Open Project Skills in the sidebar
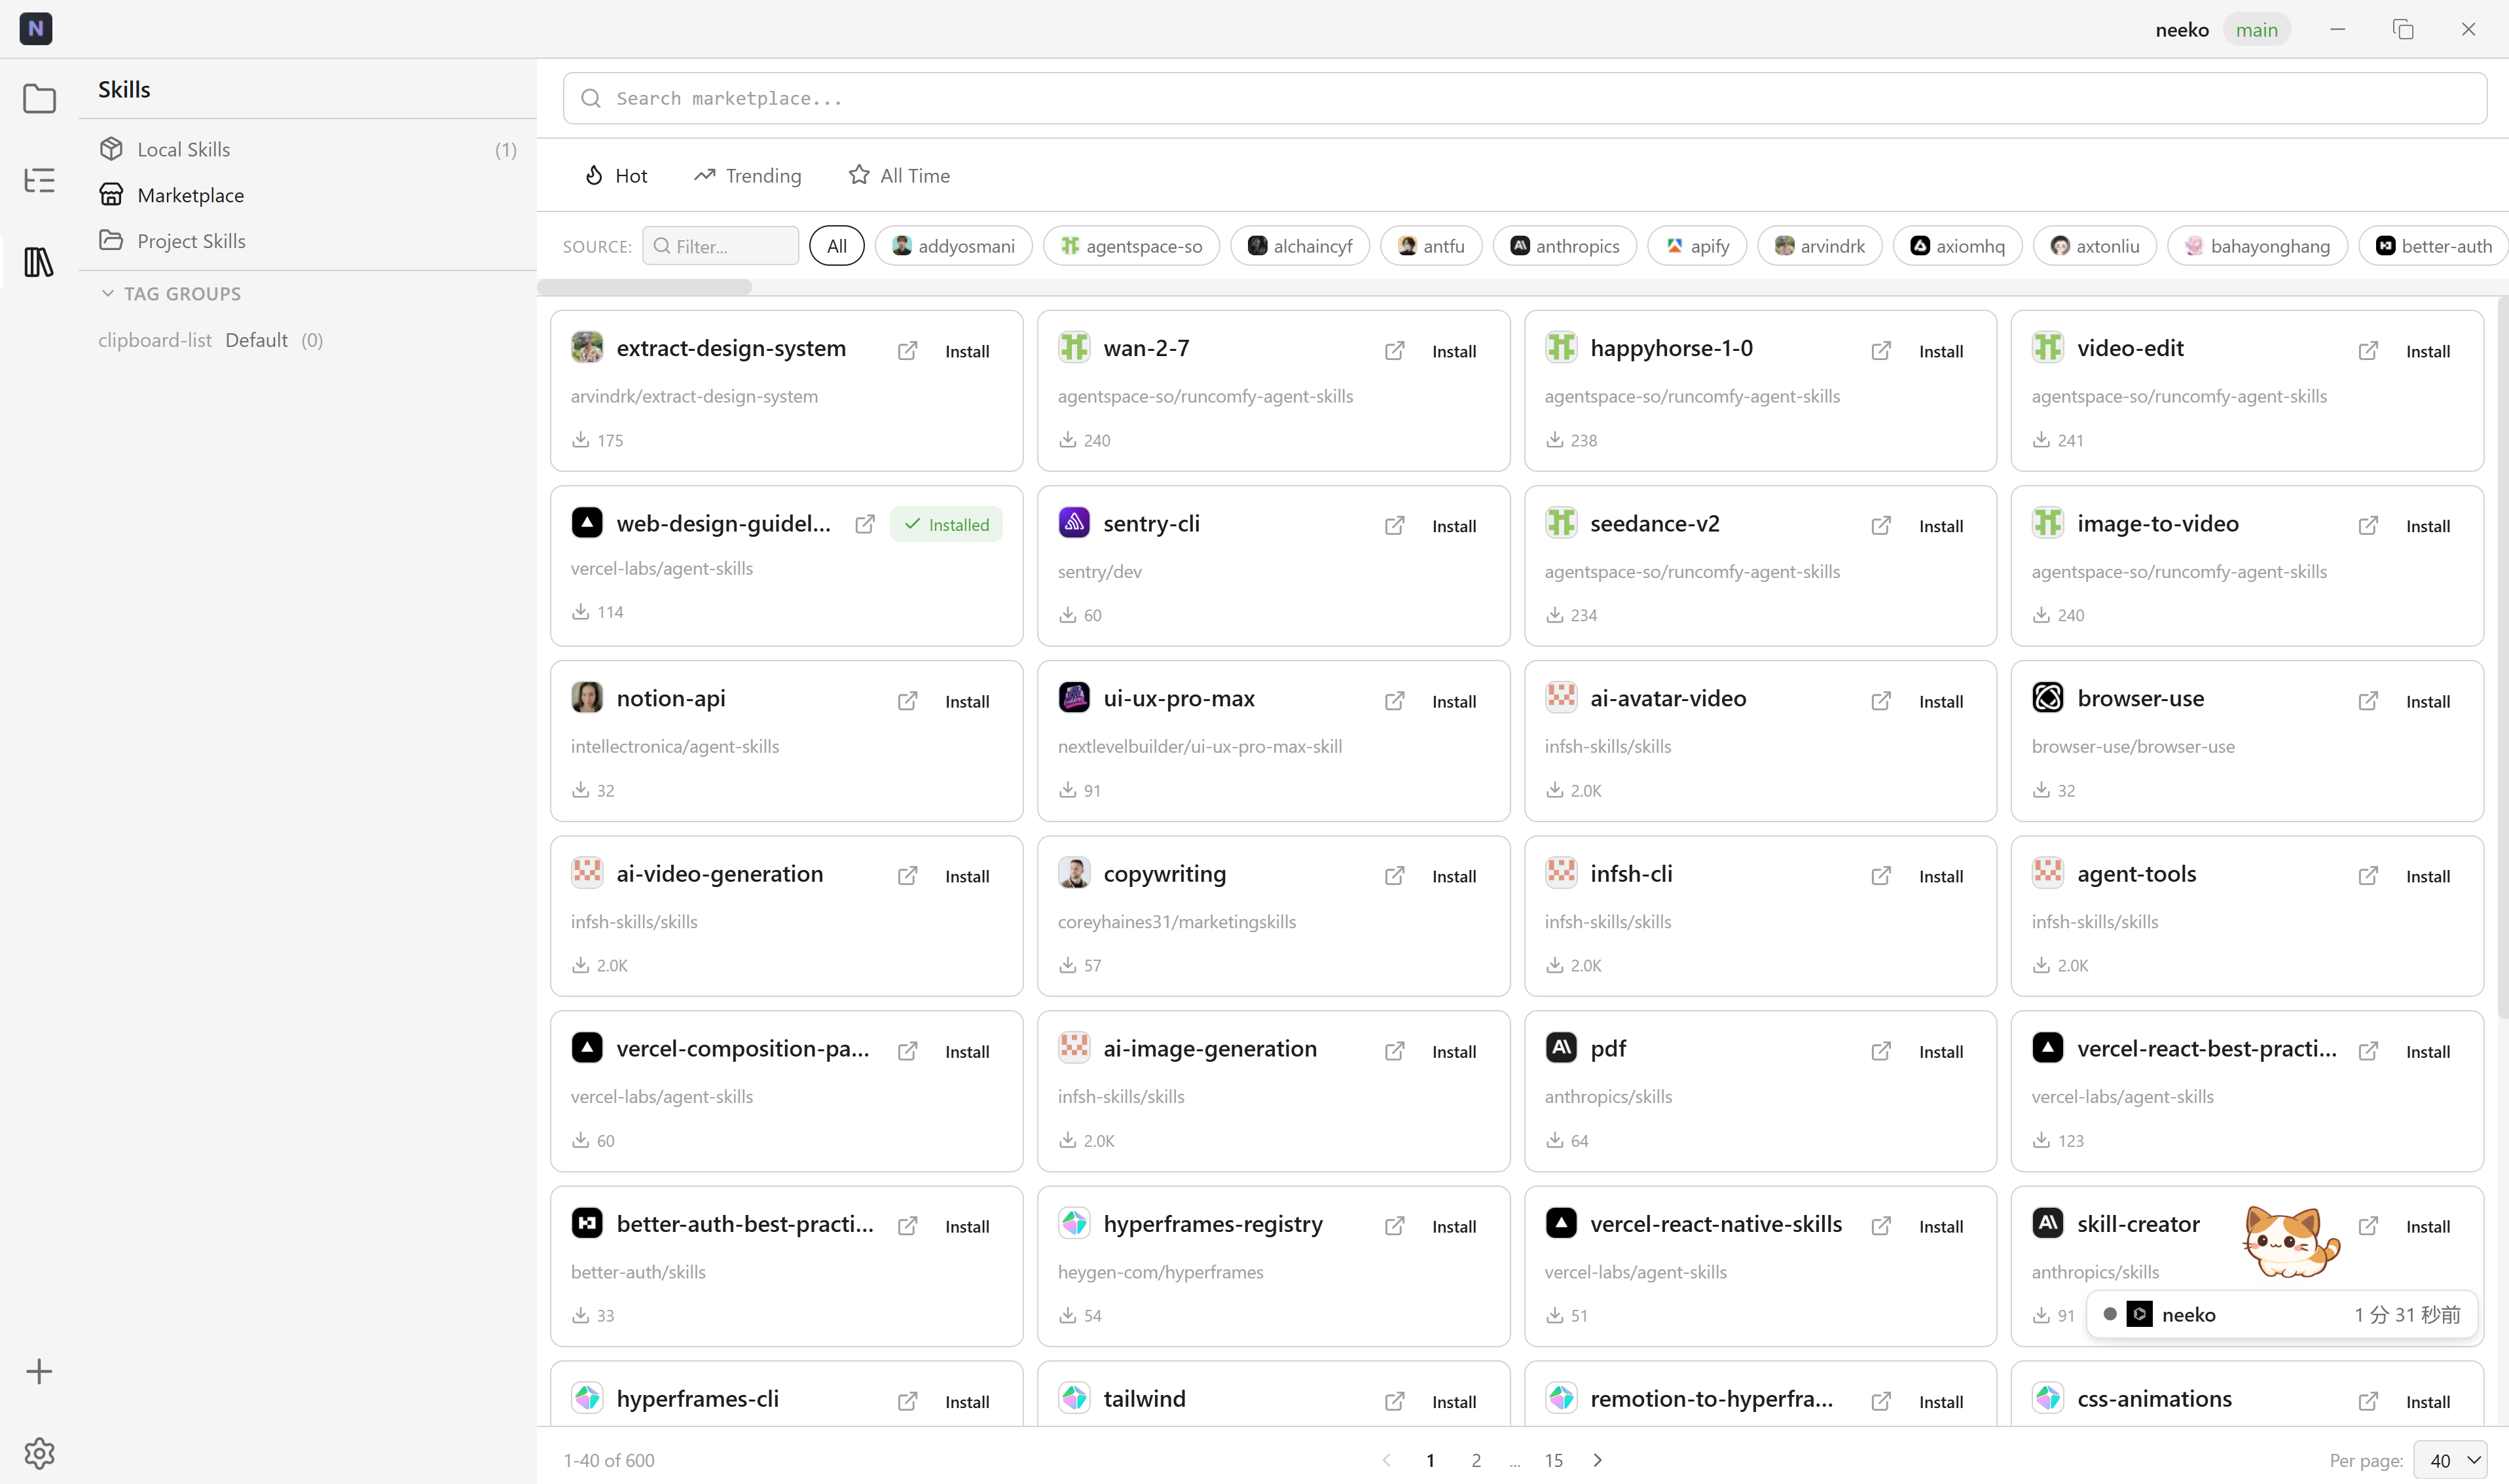The image size is (2509, 1484). coord(308,241)
